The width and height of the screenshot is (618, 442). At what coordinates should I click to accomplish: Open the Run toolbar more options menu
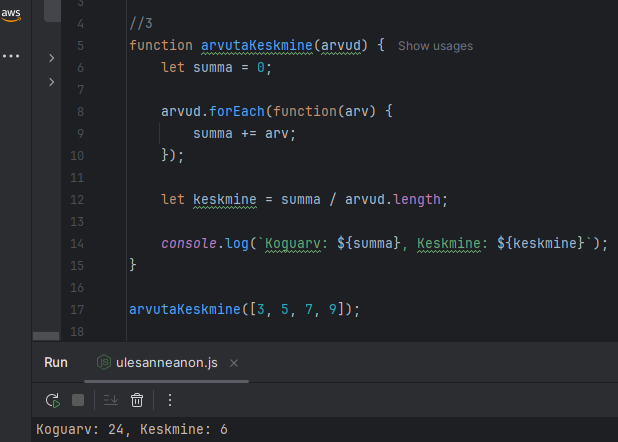[x=169, y=400]
